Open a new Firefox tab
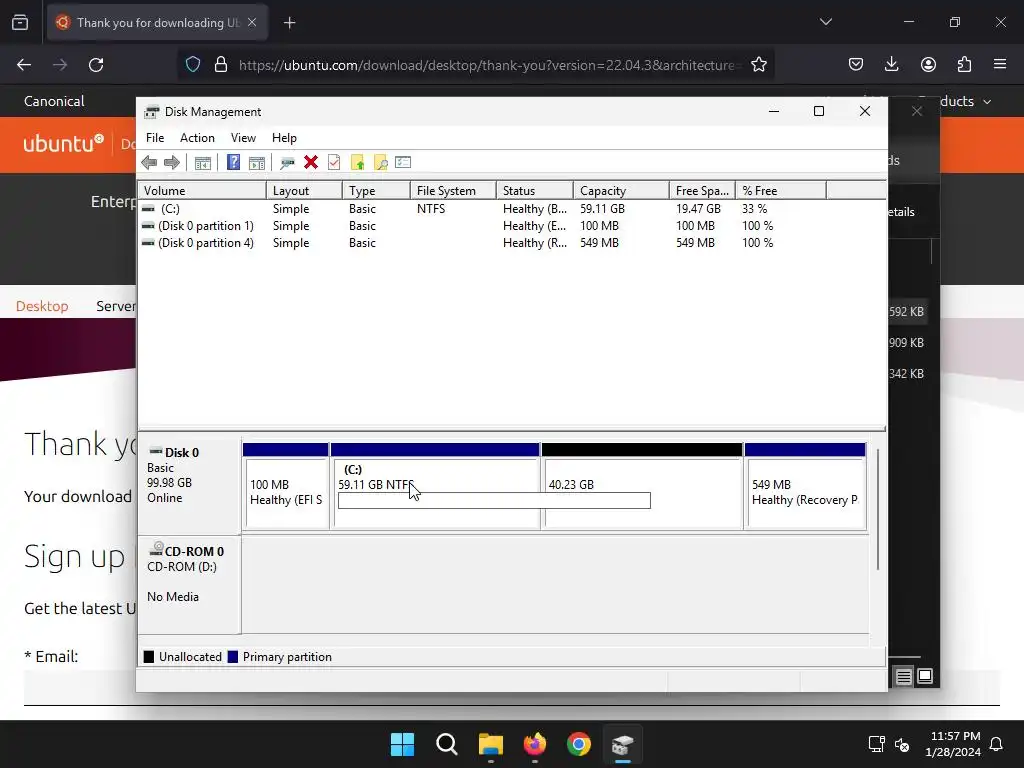The height and width of the screenshot is (768, 1024). (289, 23)
